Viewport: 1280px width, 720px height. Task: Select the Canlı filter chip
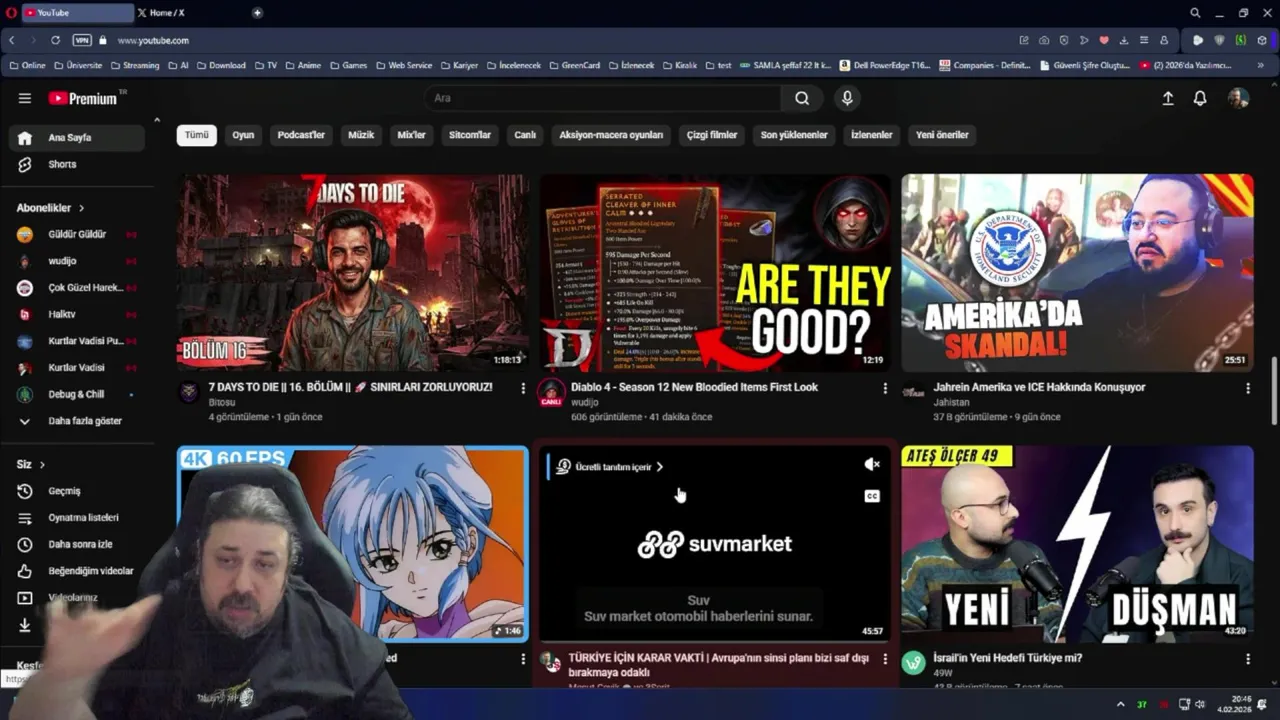[x=525, y=135]
